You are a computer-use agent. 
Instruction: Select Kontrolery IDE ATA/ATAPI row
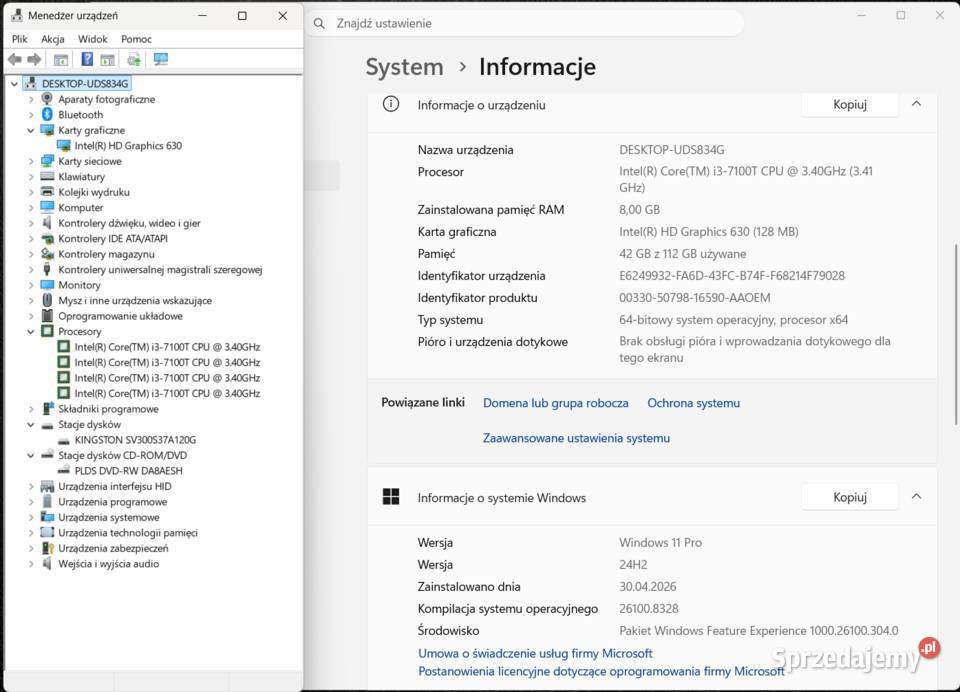[113, 238]
